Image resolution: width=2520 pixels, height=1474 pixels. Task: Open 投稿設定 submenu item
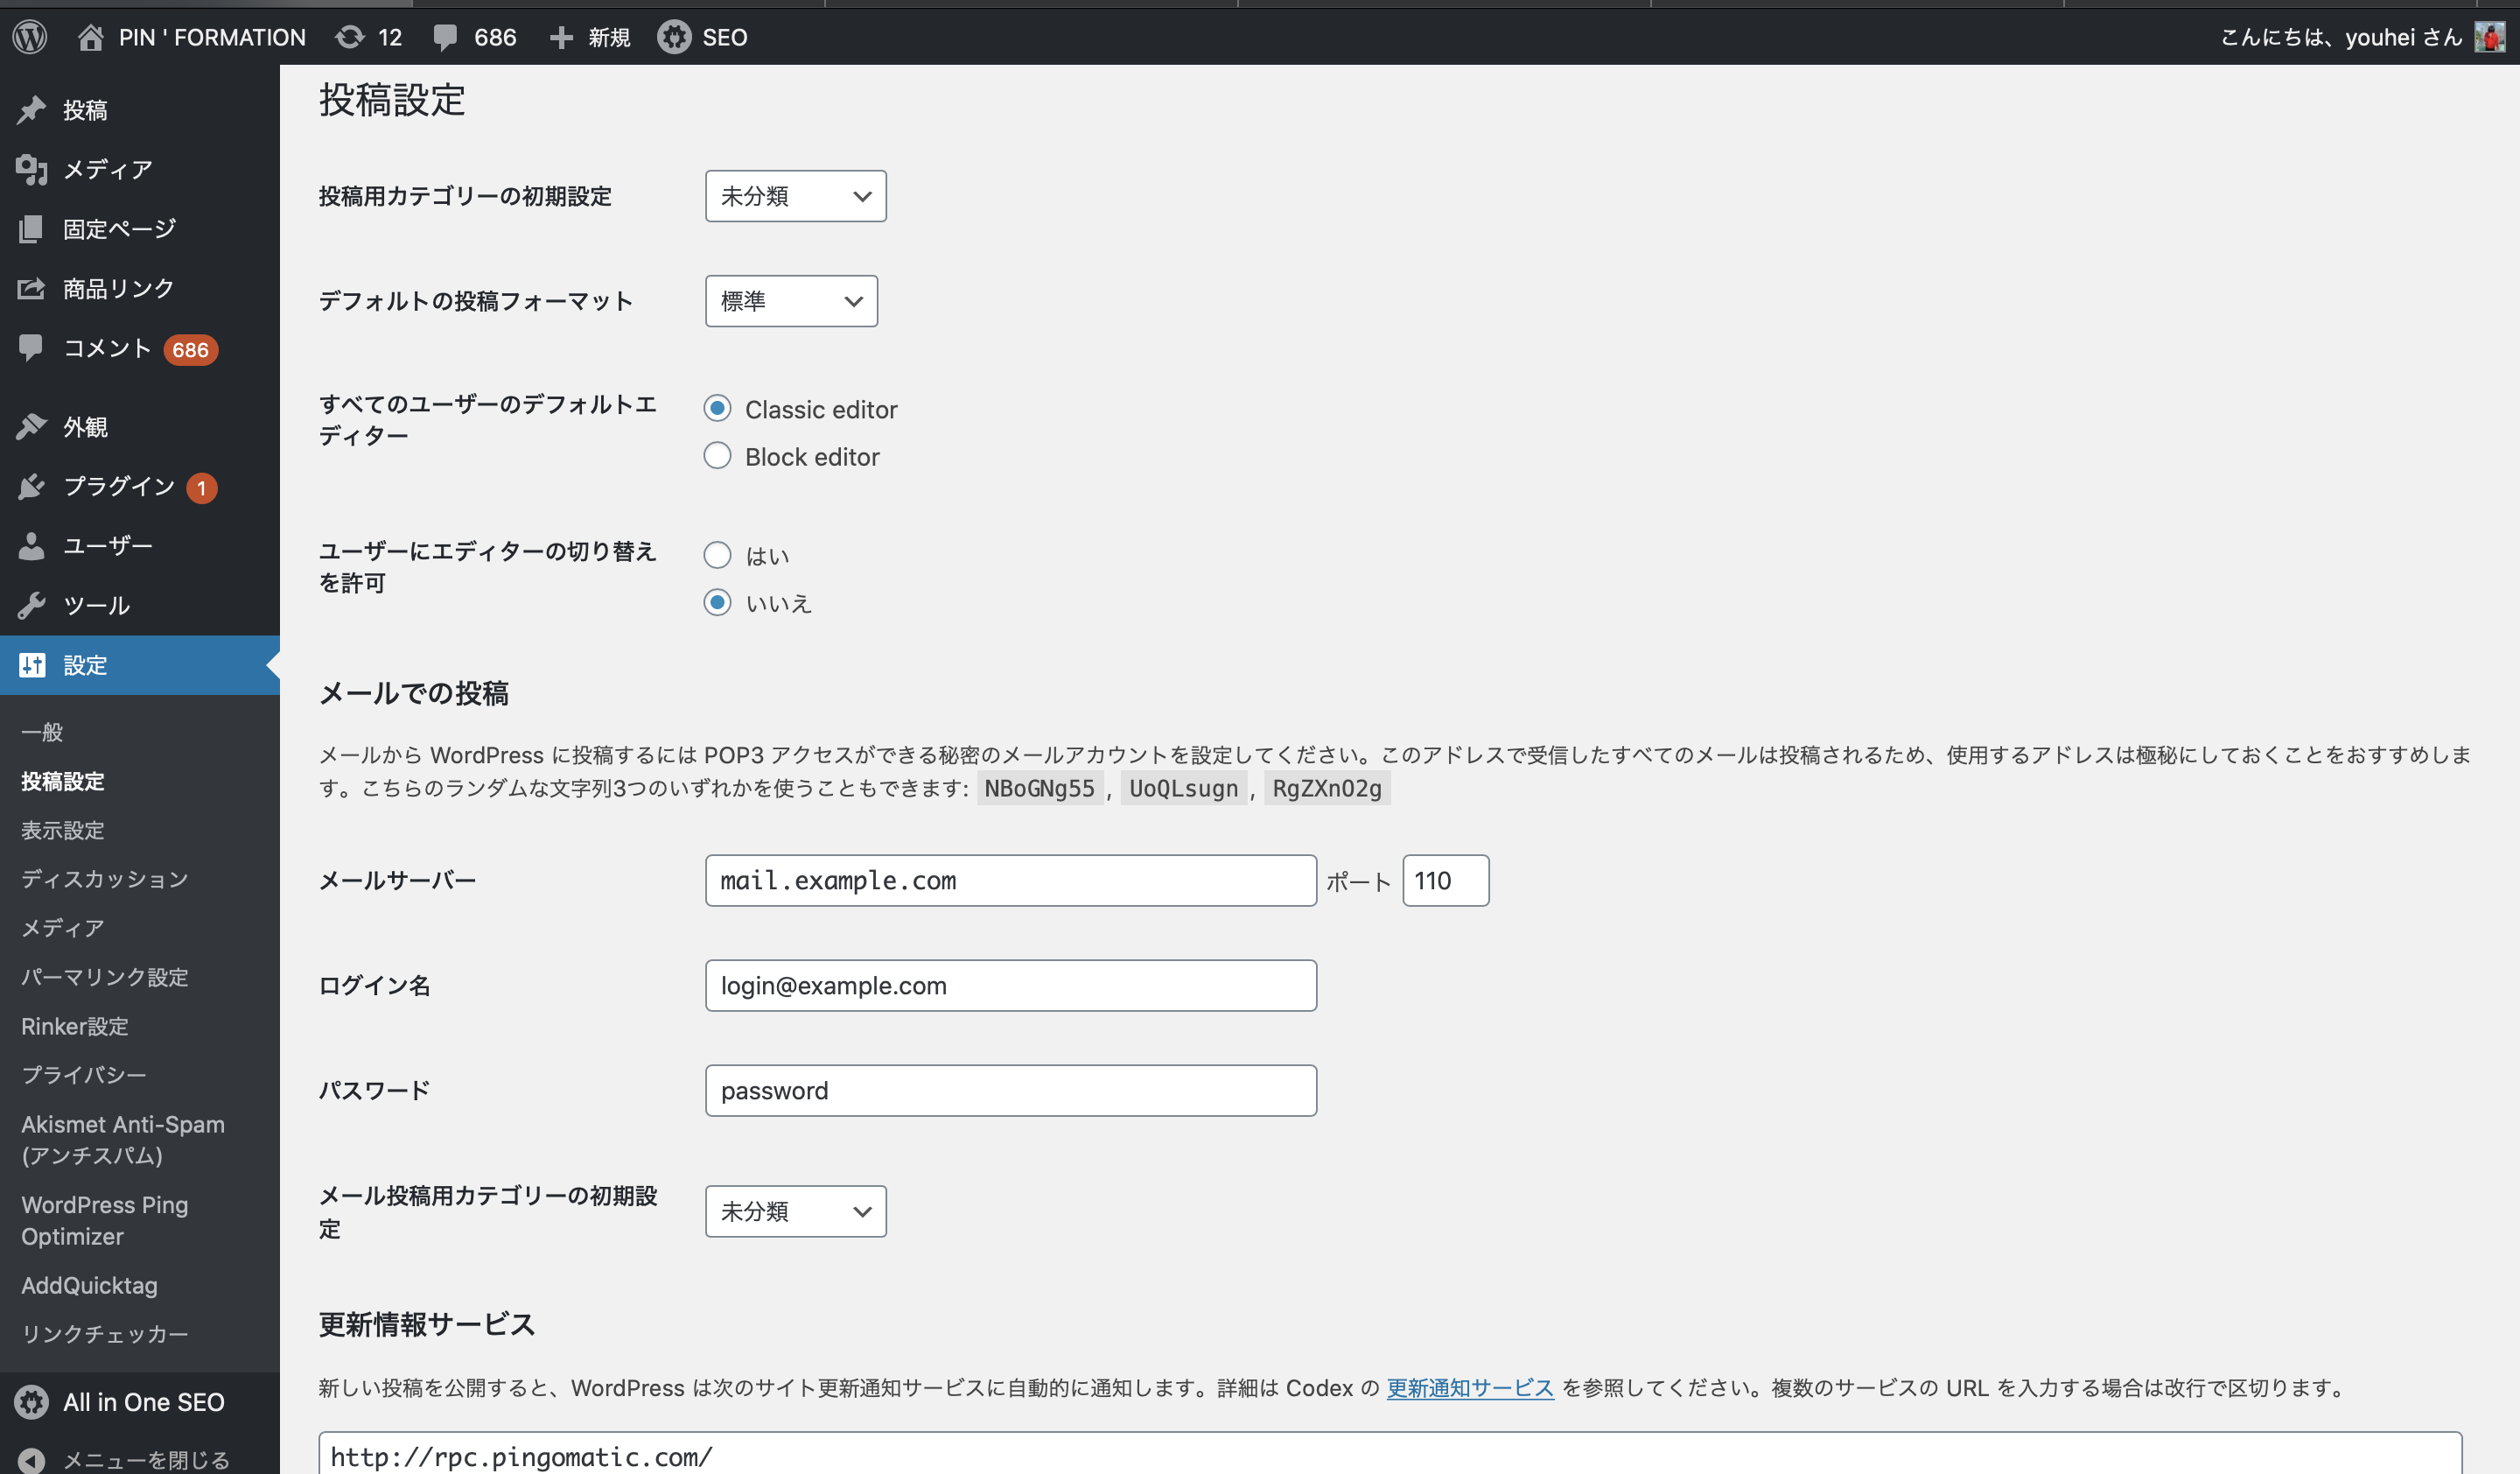(x=63, y=781)
